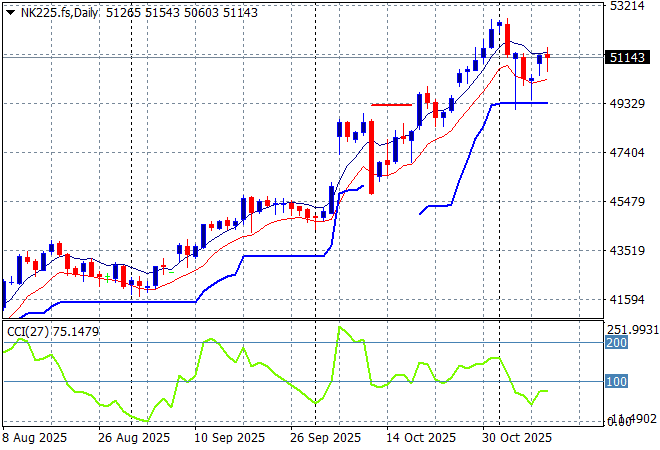Click the CCI(27) indicator label
This screenshot has height=450, width=660.
[x=26, y=331]
